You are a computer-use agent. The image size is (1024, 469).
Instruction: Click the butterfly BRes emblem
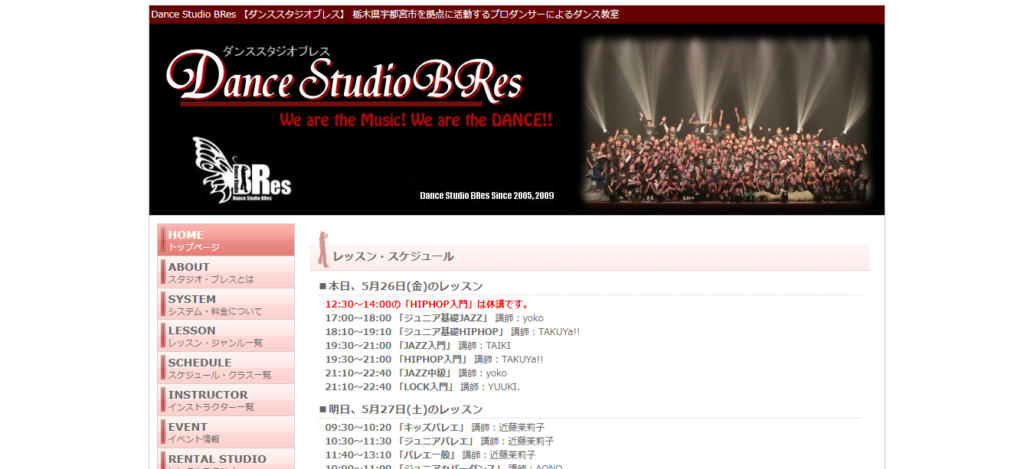coord(242,170)
